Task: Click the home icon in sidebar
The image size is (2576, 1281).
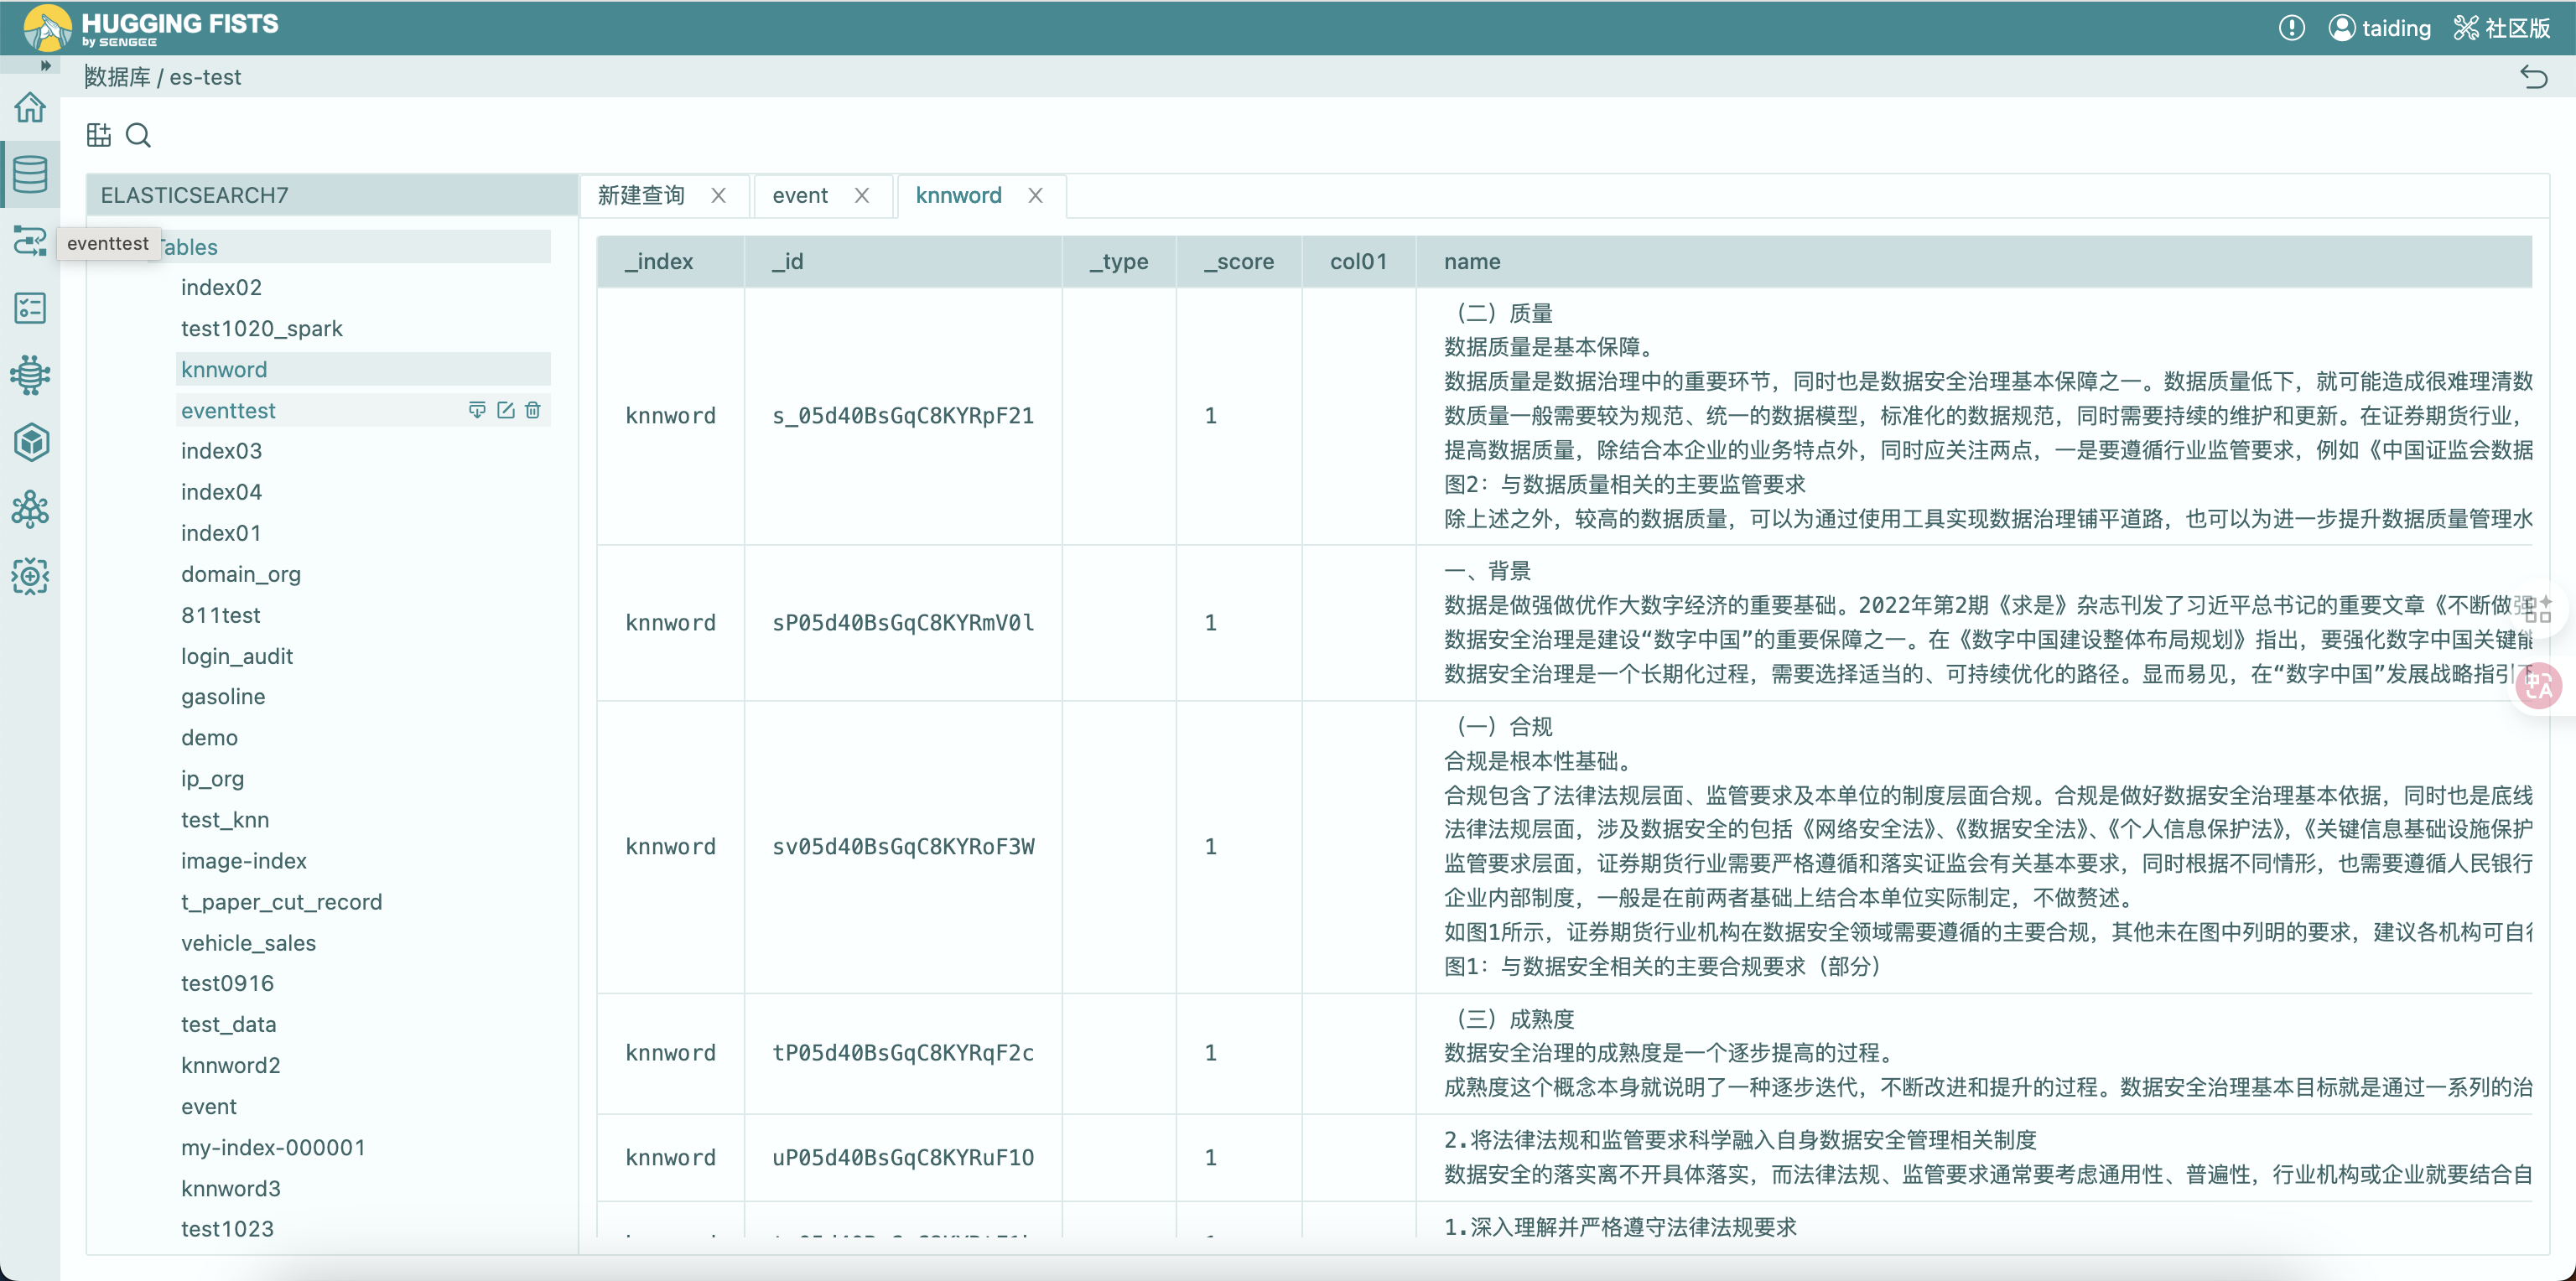Action: click(30, 107)
